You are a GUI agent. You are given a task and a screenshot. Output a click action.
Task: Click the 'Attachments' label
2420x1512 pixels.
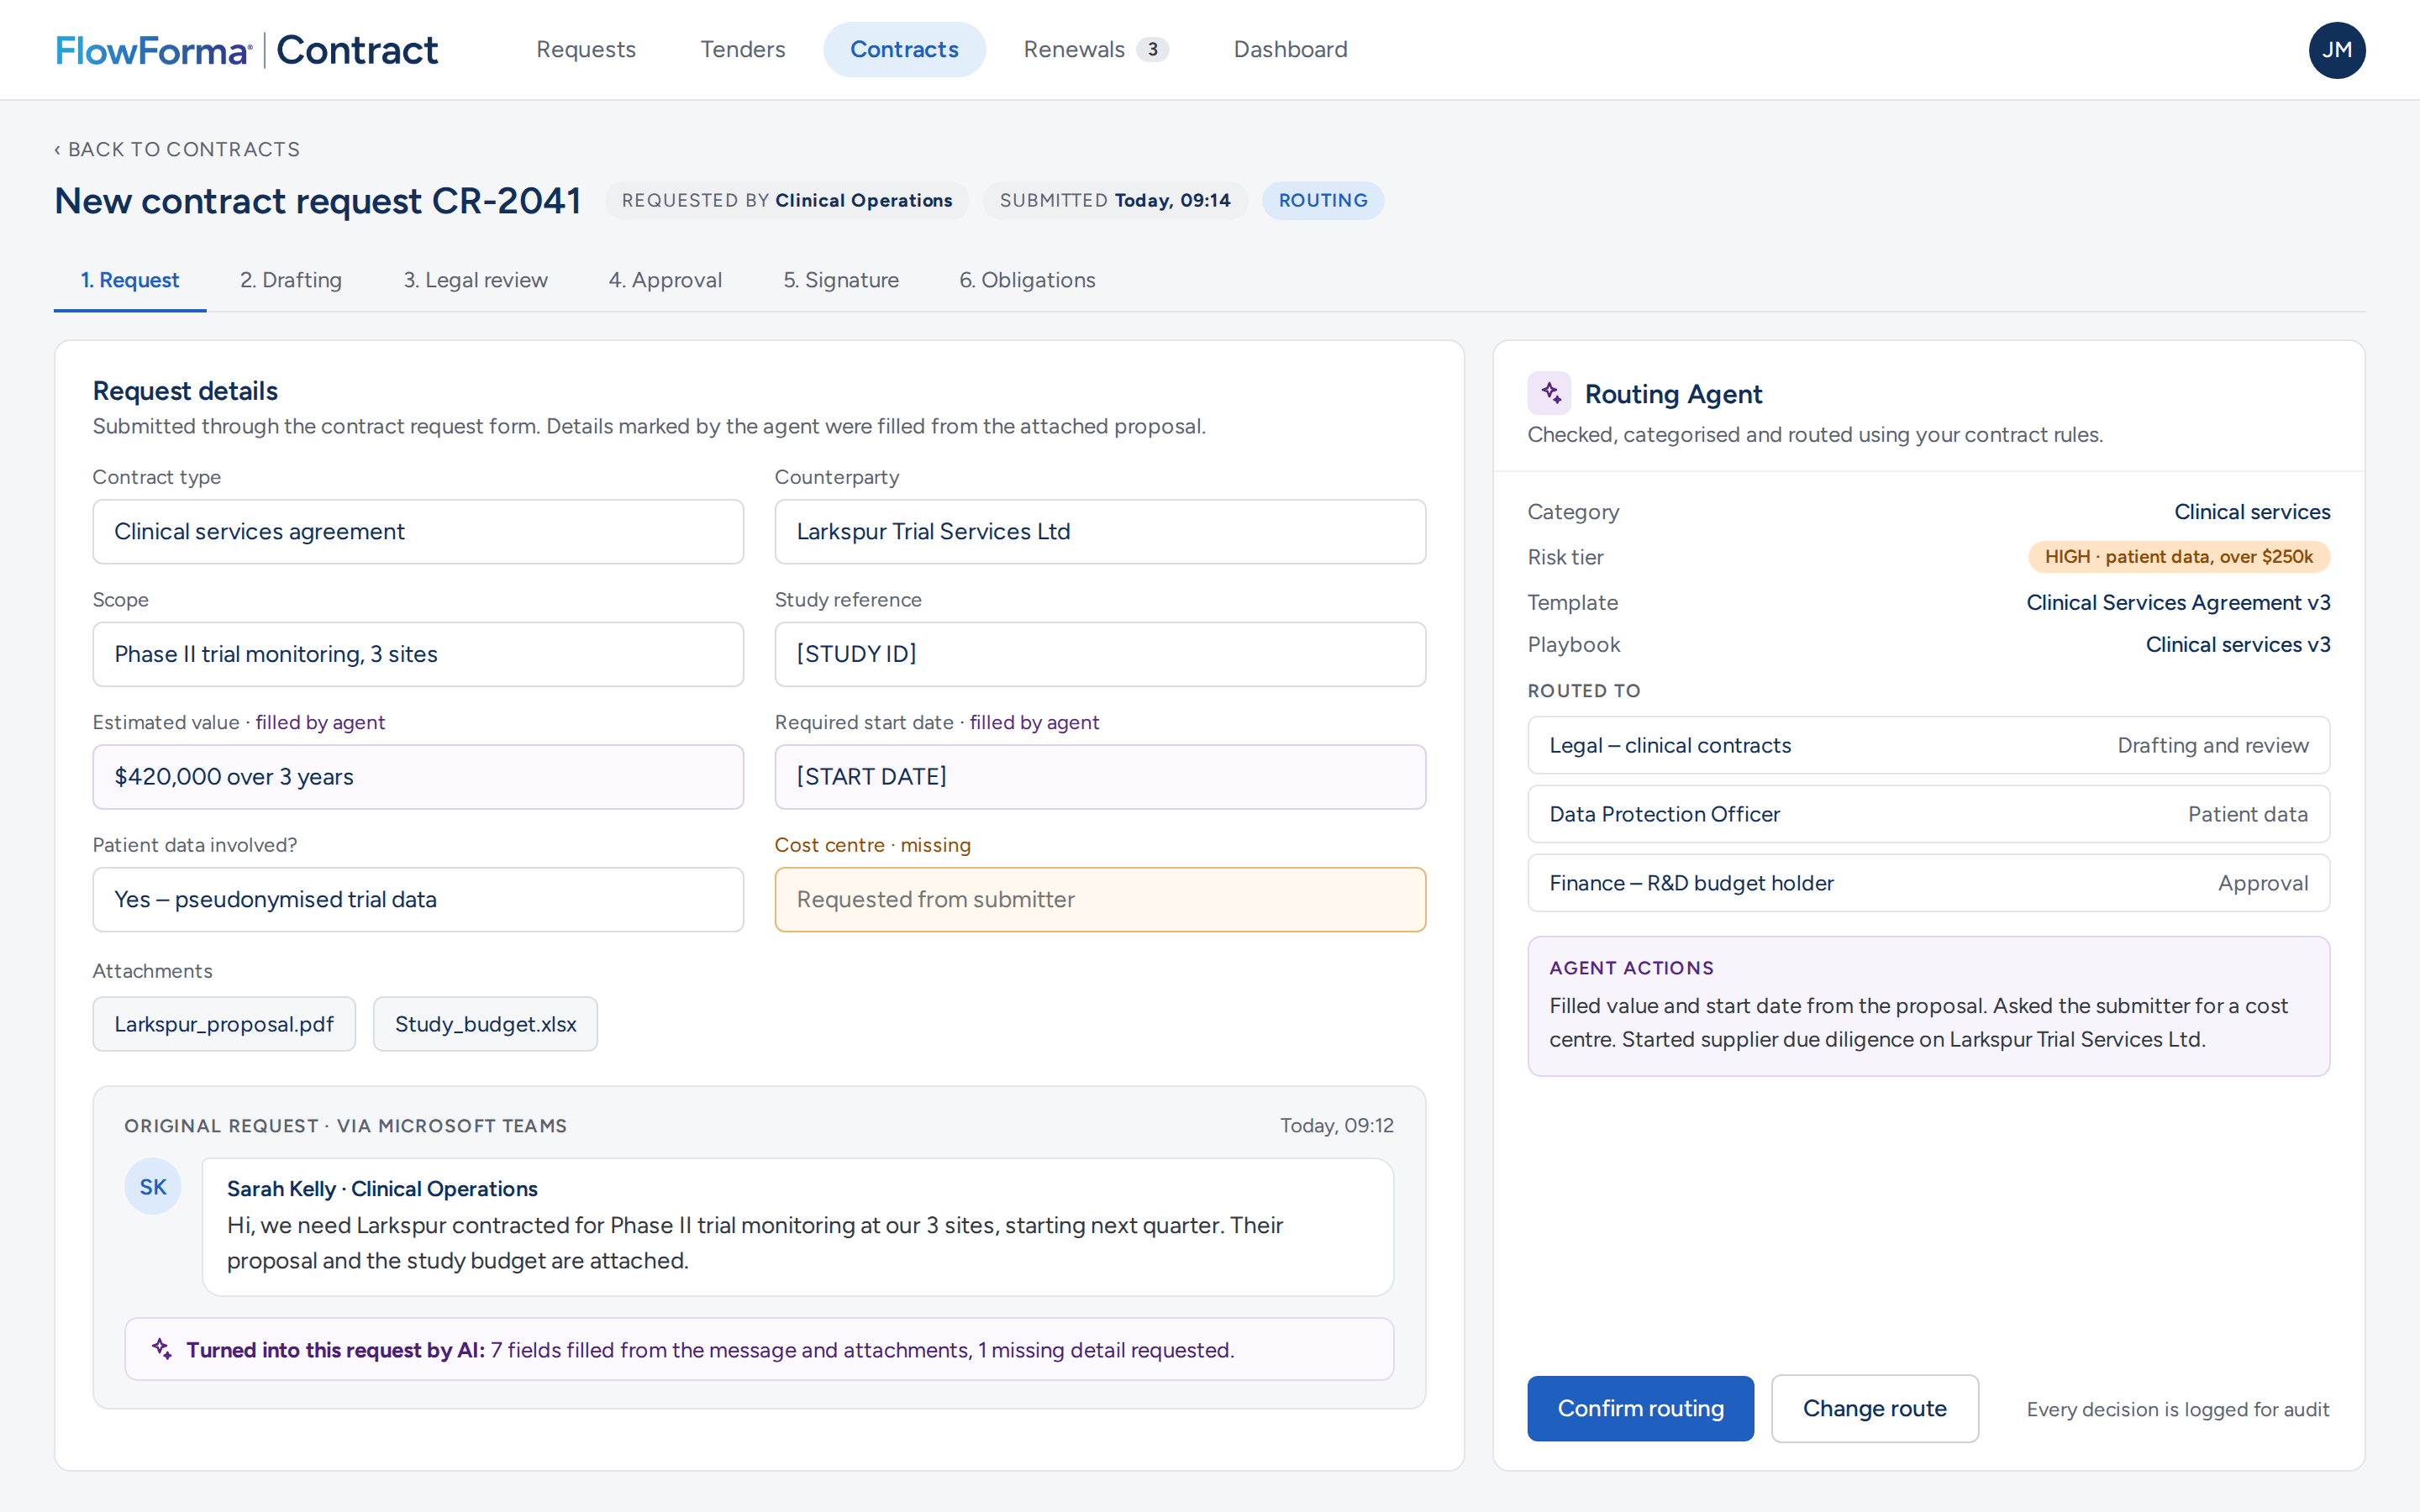tap(152, 971)
